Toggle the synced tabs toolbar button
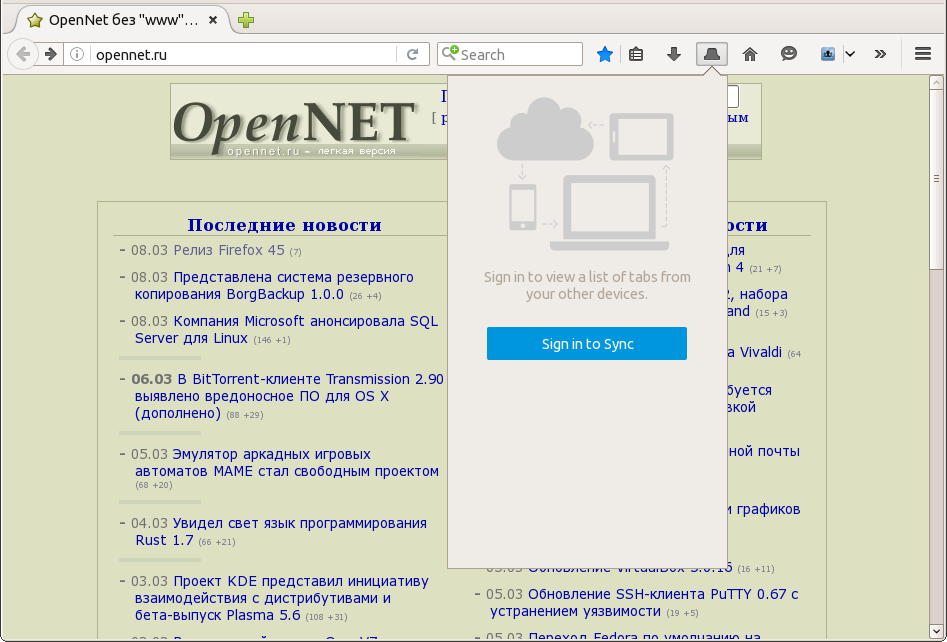Viewport: 947px width, 642px height. click(712, 55)
